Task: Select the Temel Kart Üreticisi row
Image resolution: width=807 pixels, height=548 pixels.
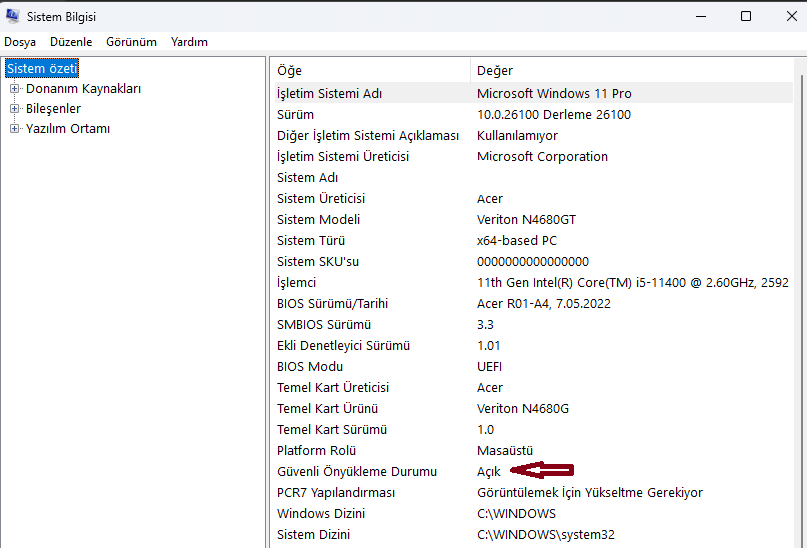Action: [534, 387]
